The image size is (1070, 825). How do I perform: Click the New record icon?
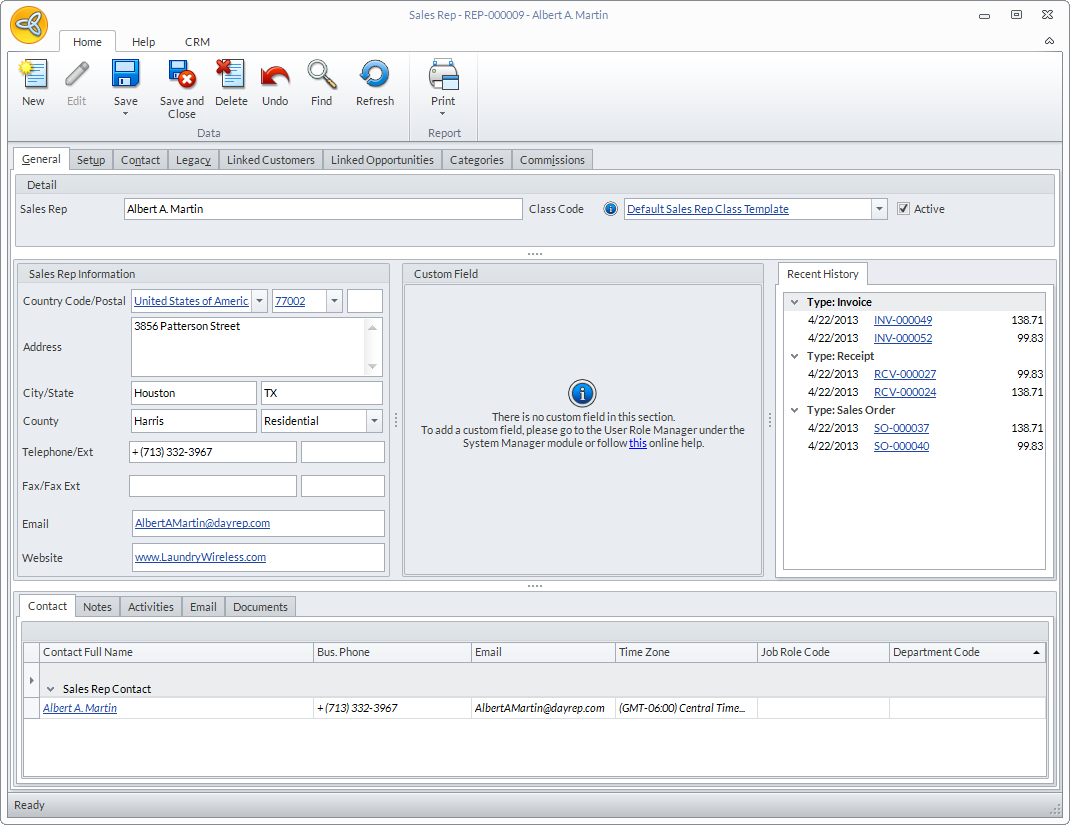(x=33, y=76)
